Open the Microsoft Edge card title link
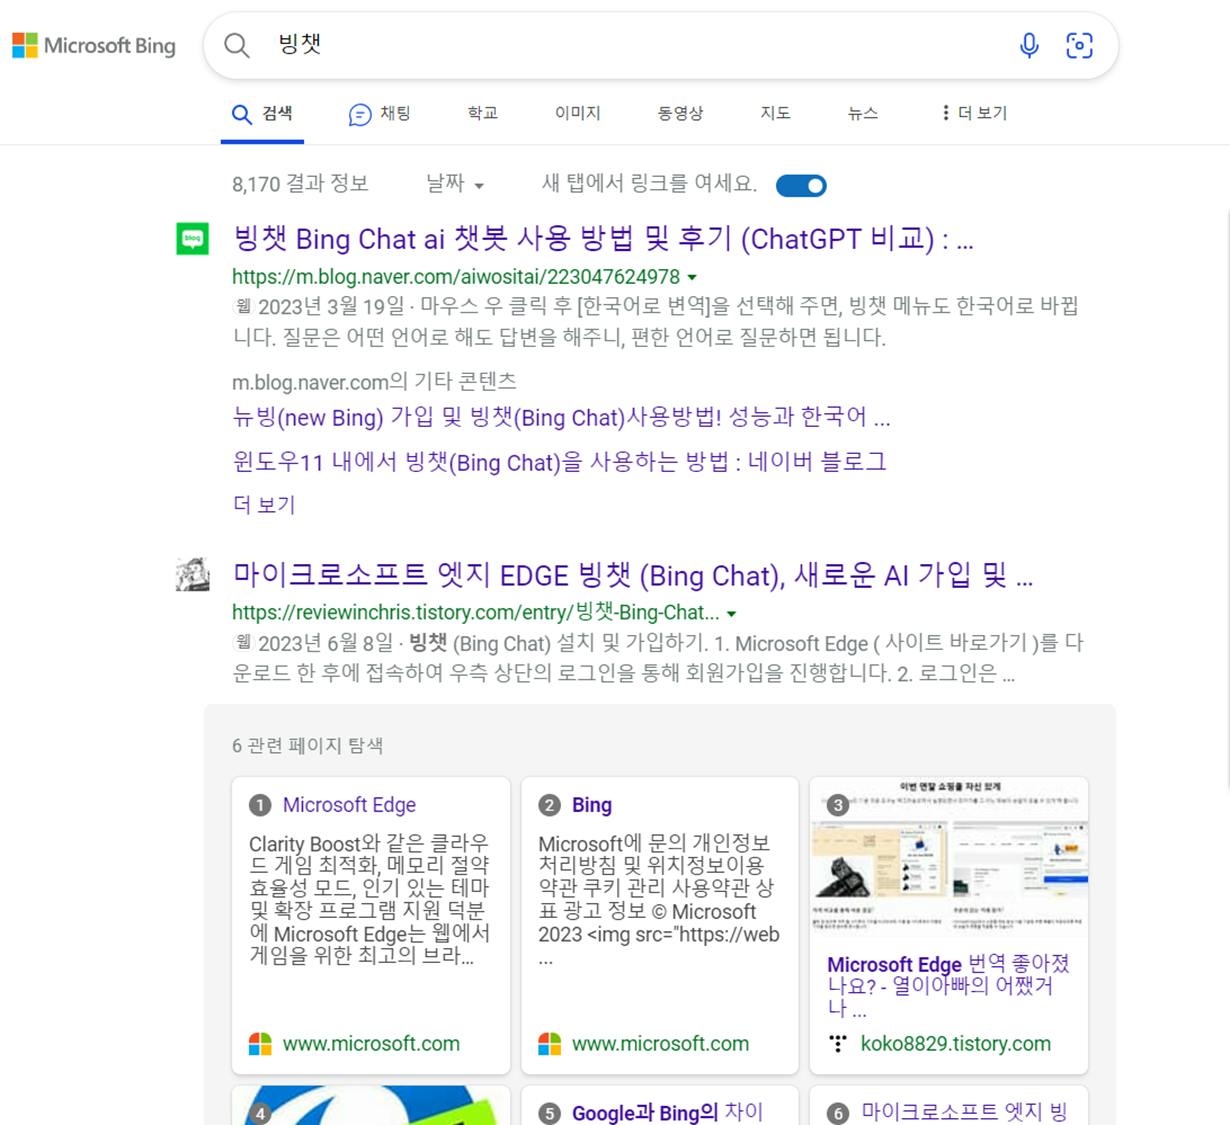The image size is (1230, 1125). 349,805
